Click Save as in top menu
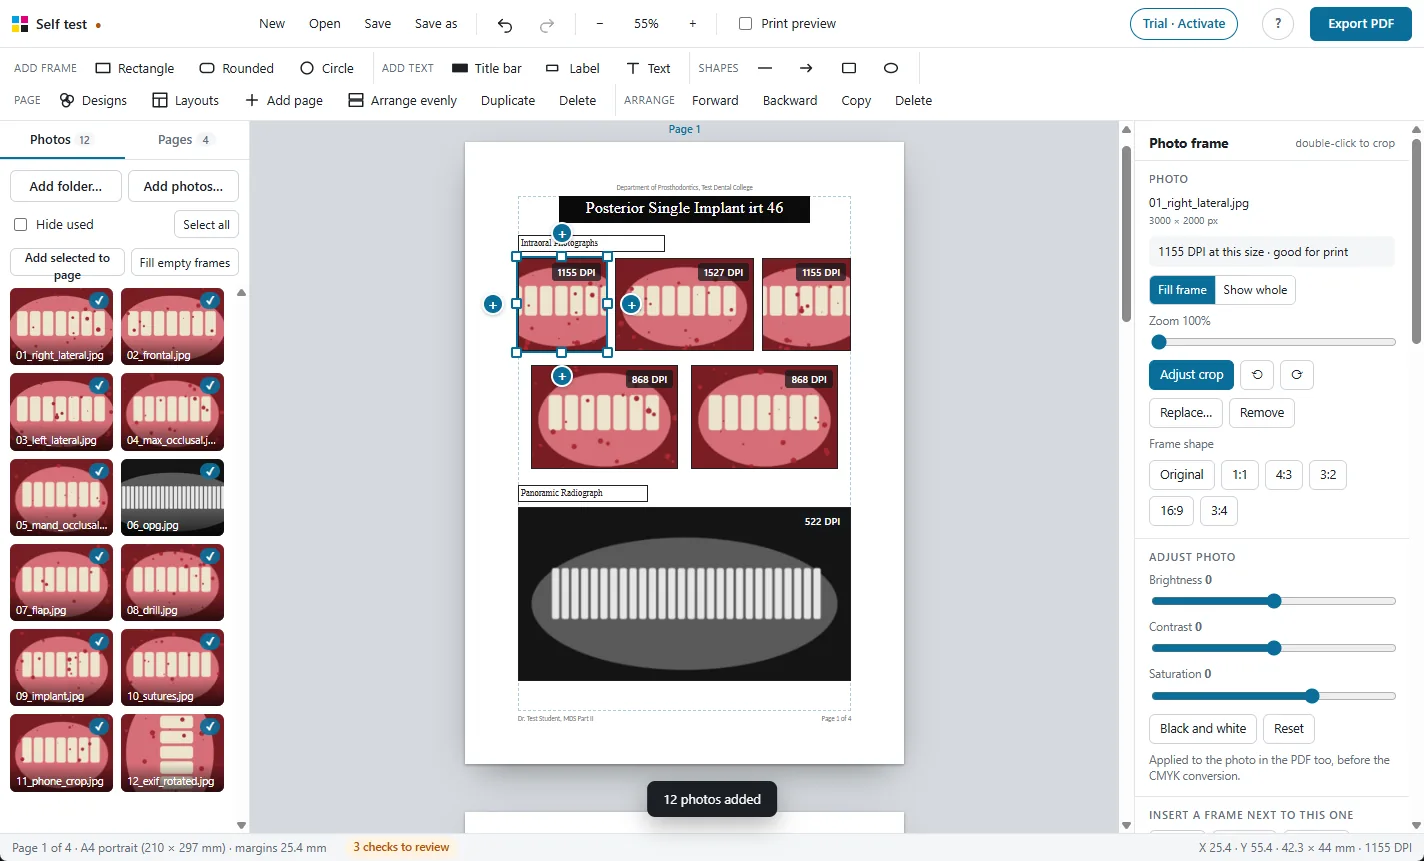 tap(436, 24)
